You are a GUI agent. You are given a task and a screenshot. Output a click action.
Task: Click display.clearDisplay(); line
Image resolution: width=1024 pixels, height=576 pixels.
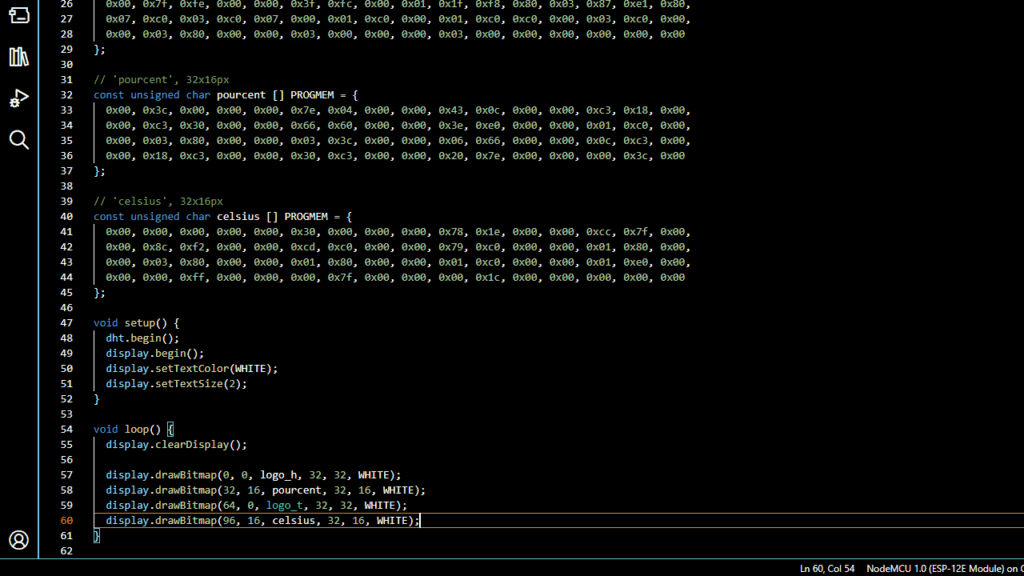[176, 444]
